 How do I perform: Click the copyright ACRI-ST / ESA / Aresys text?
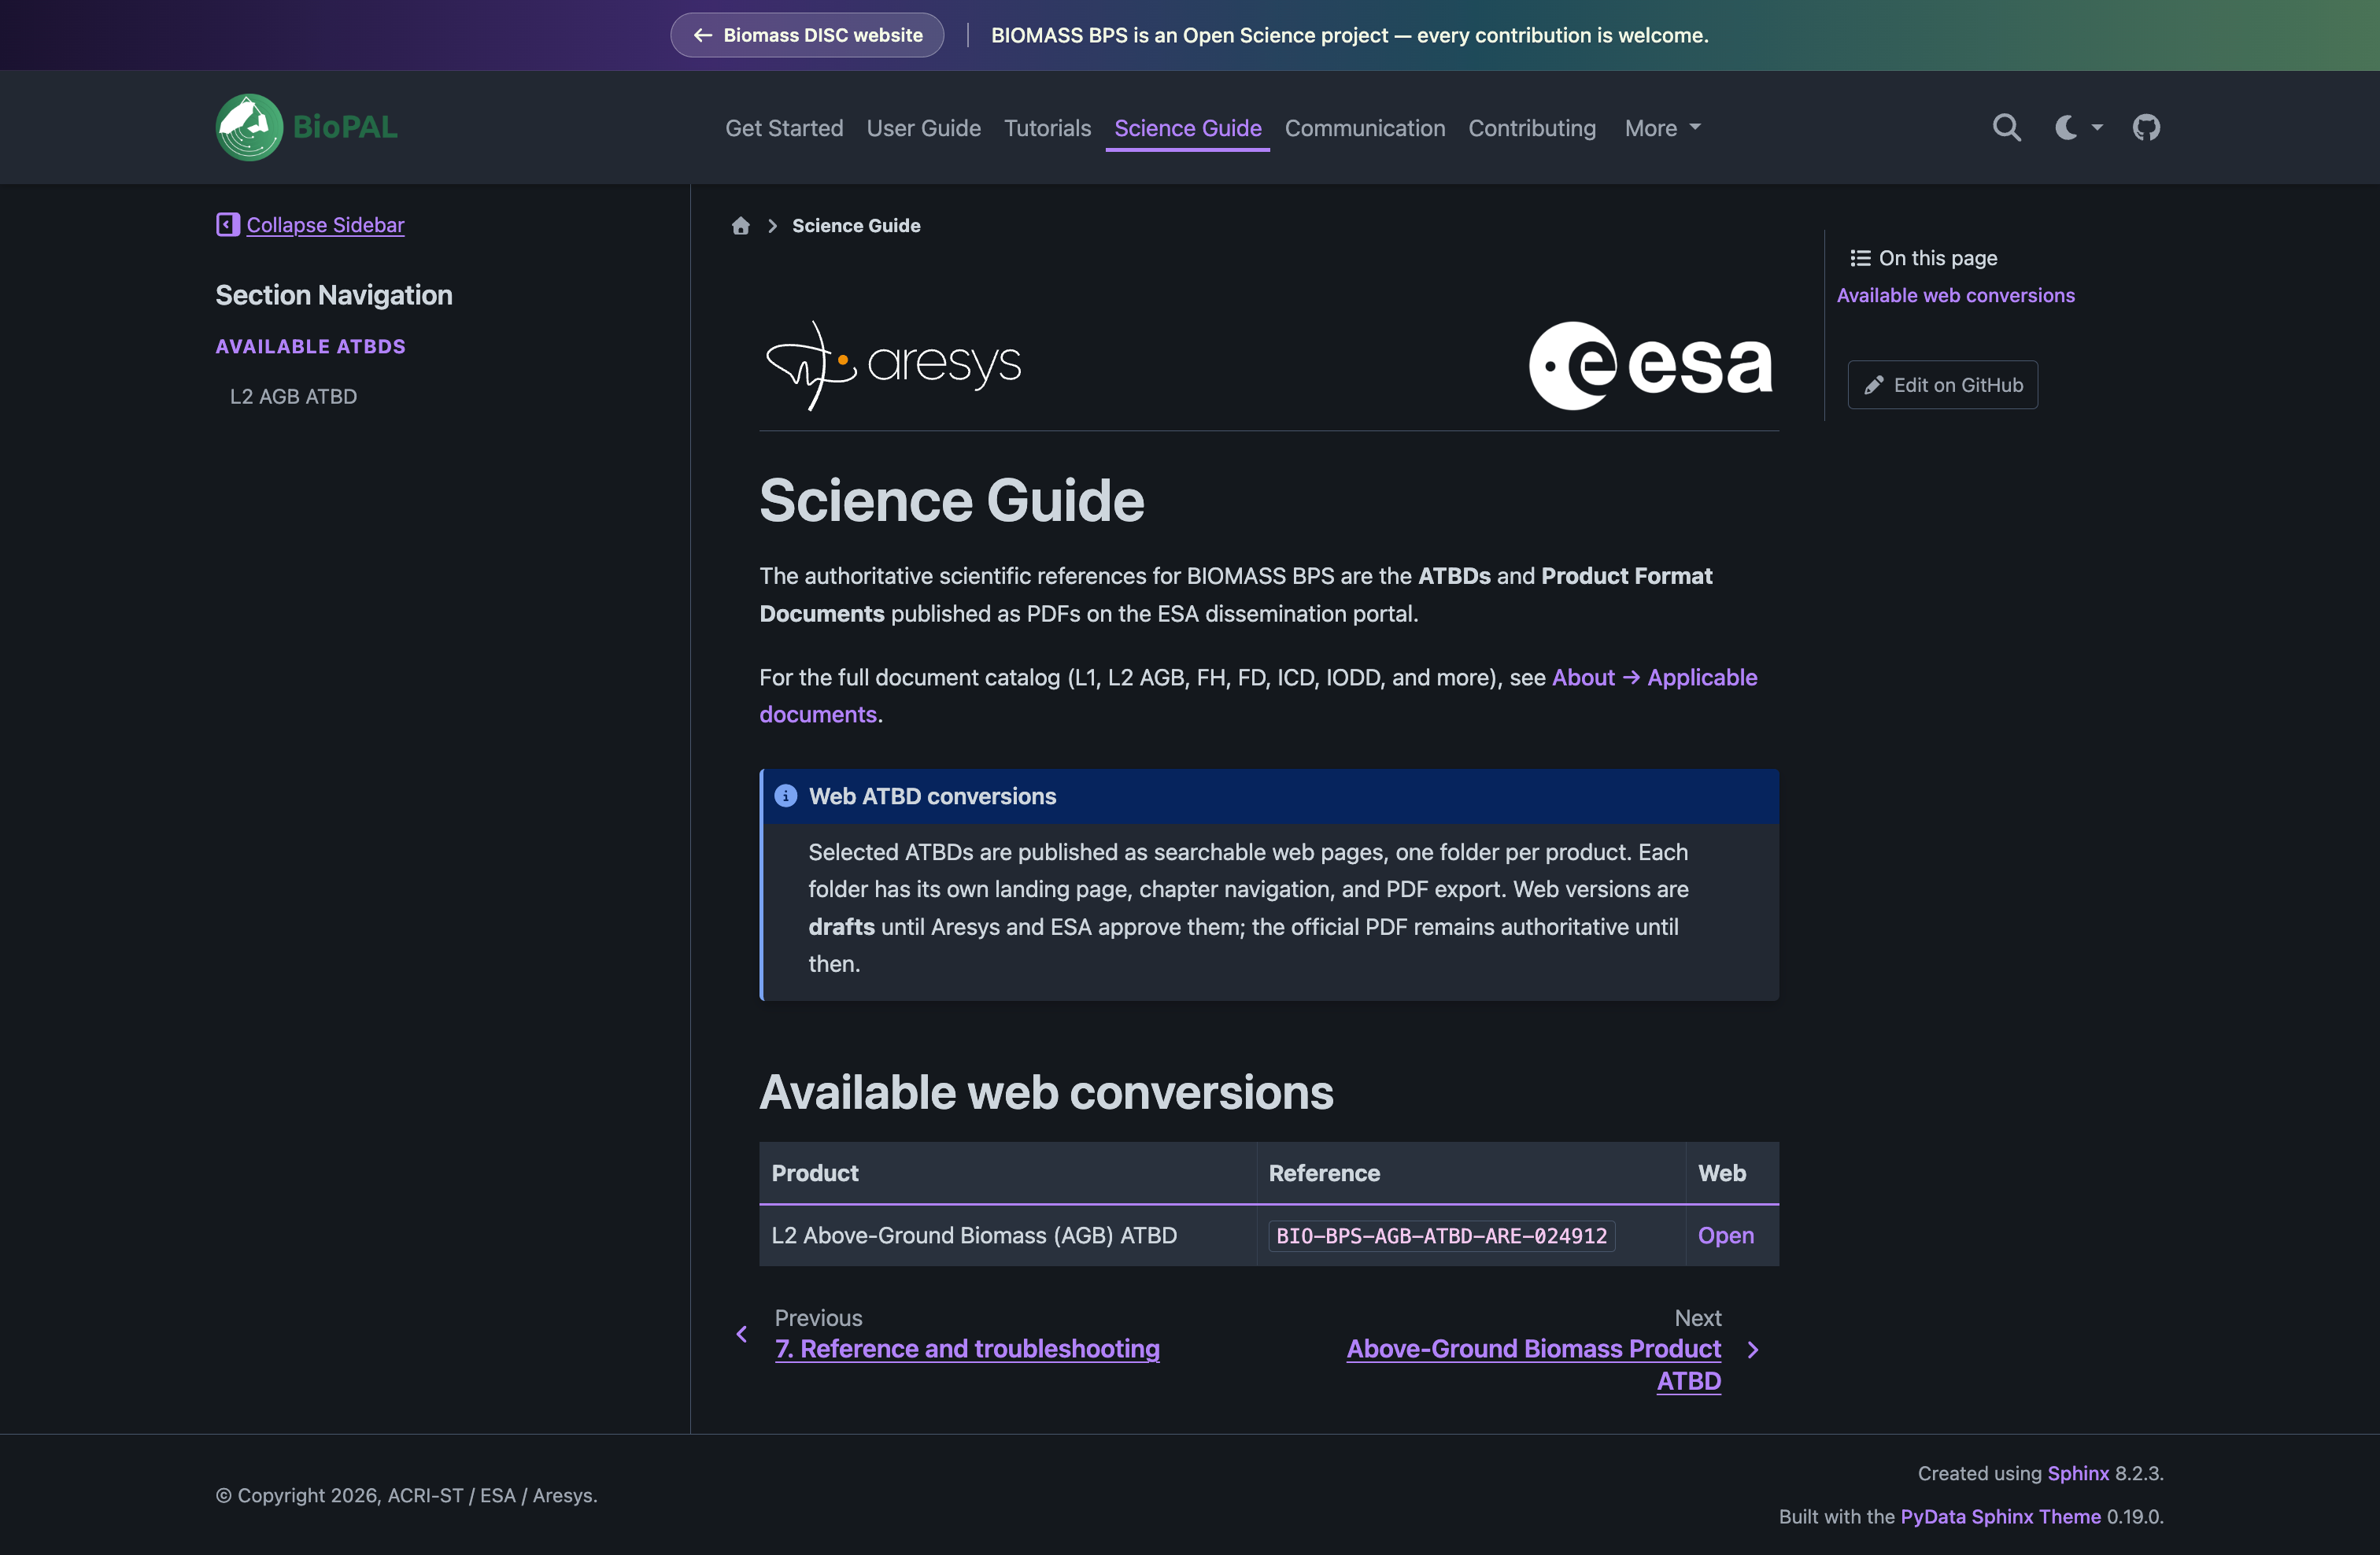(x=406, y=1496)
